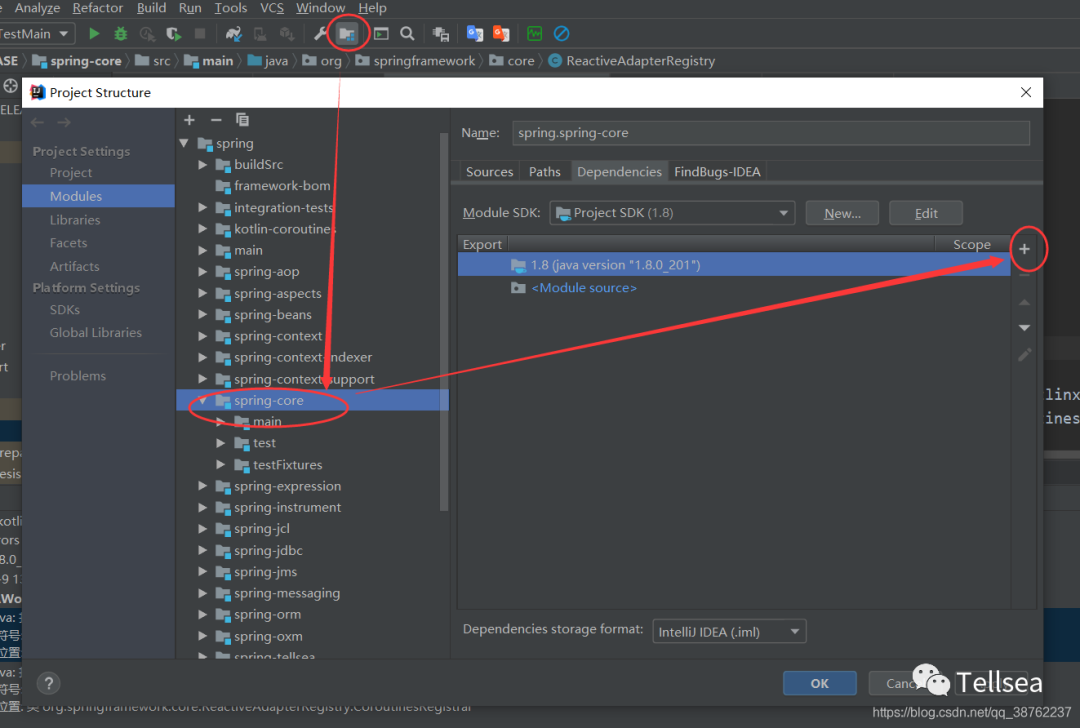The width and height of the screenshot is (1080, 728).
Task: Click the Edit SDK button
Action: (x=926, y=213)
